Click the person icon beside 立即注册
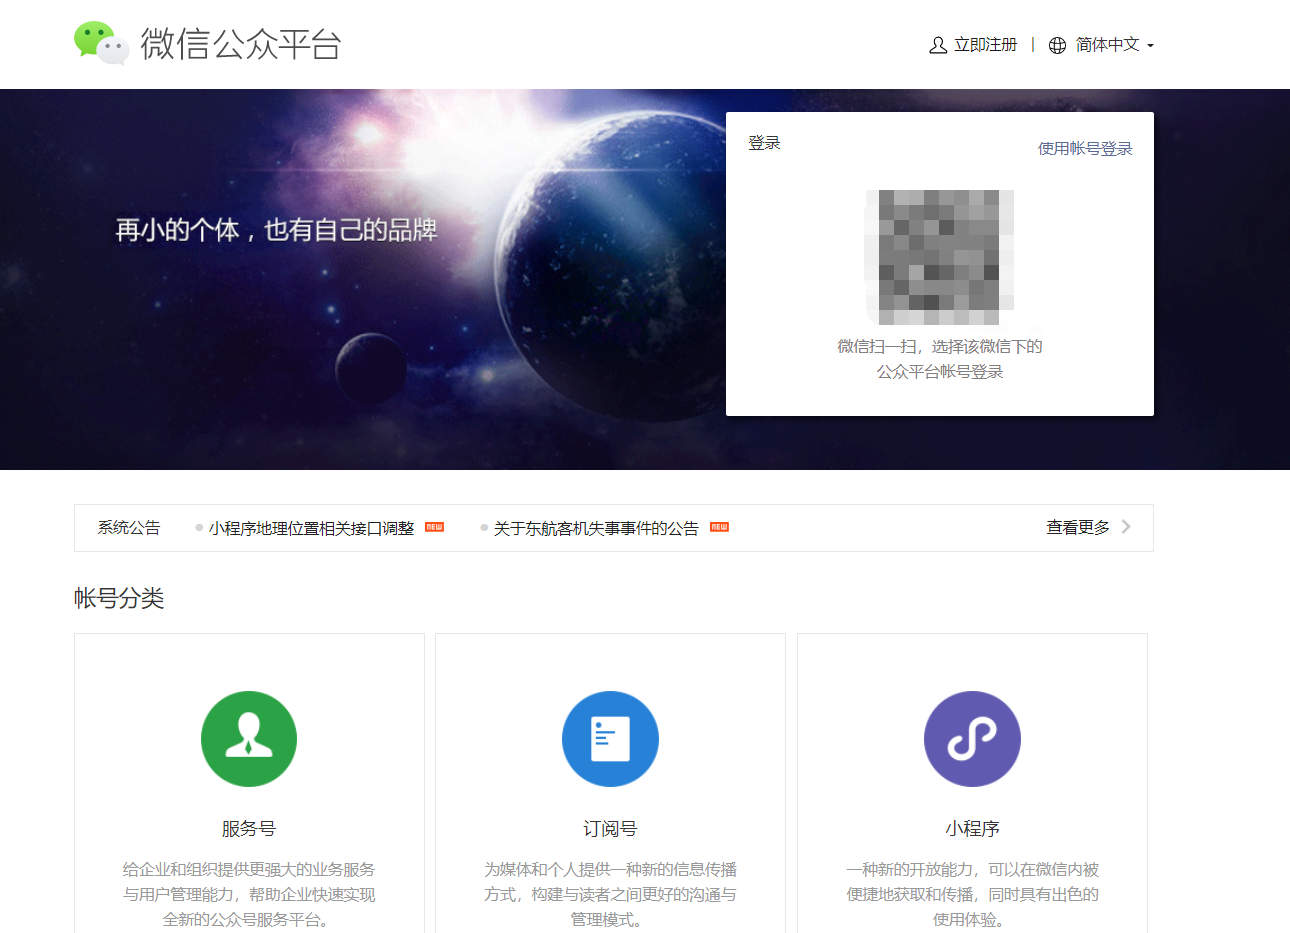1290x933 pixels. point(937,45)
